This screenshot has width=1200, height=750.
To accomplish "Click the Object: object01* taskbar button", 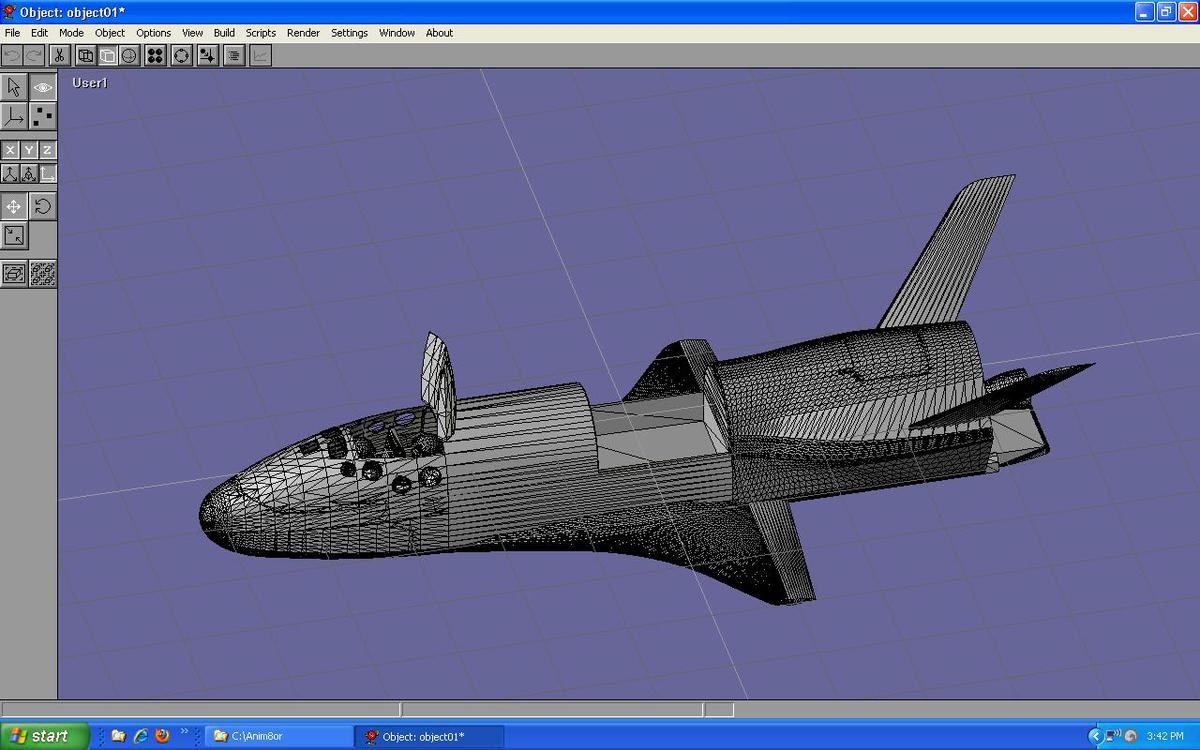I will point(430,736).
